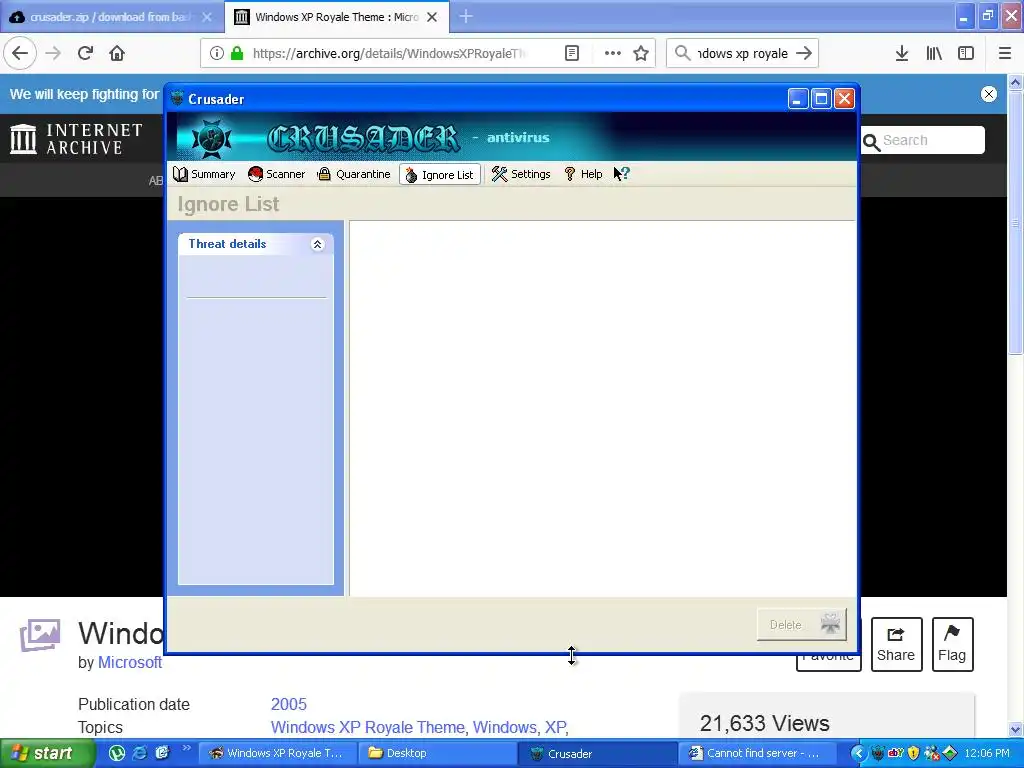
Task: Open Crusader Settings
Action: click(520, 174)
